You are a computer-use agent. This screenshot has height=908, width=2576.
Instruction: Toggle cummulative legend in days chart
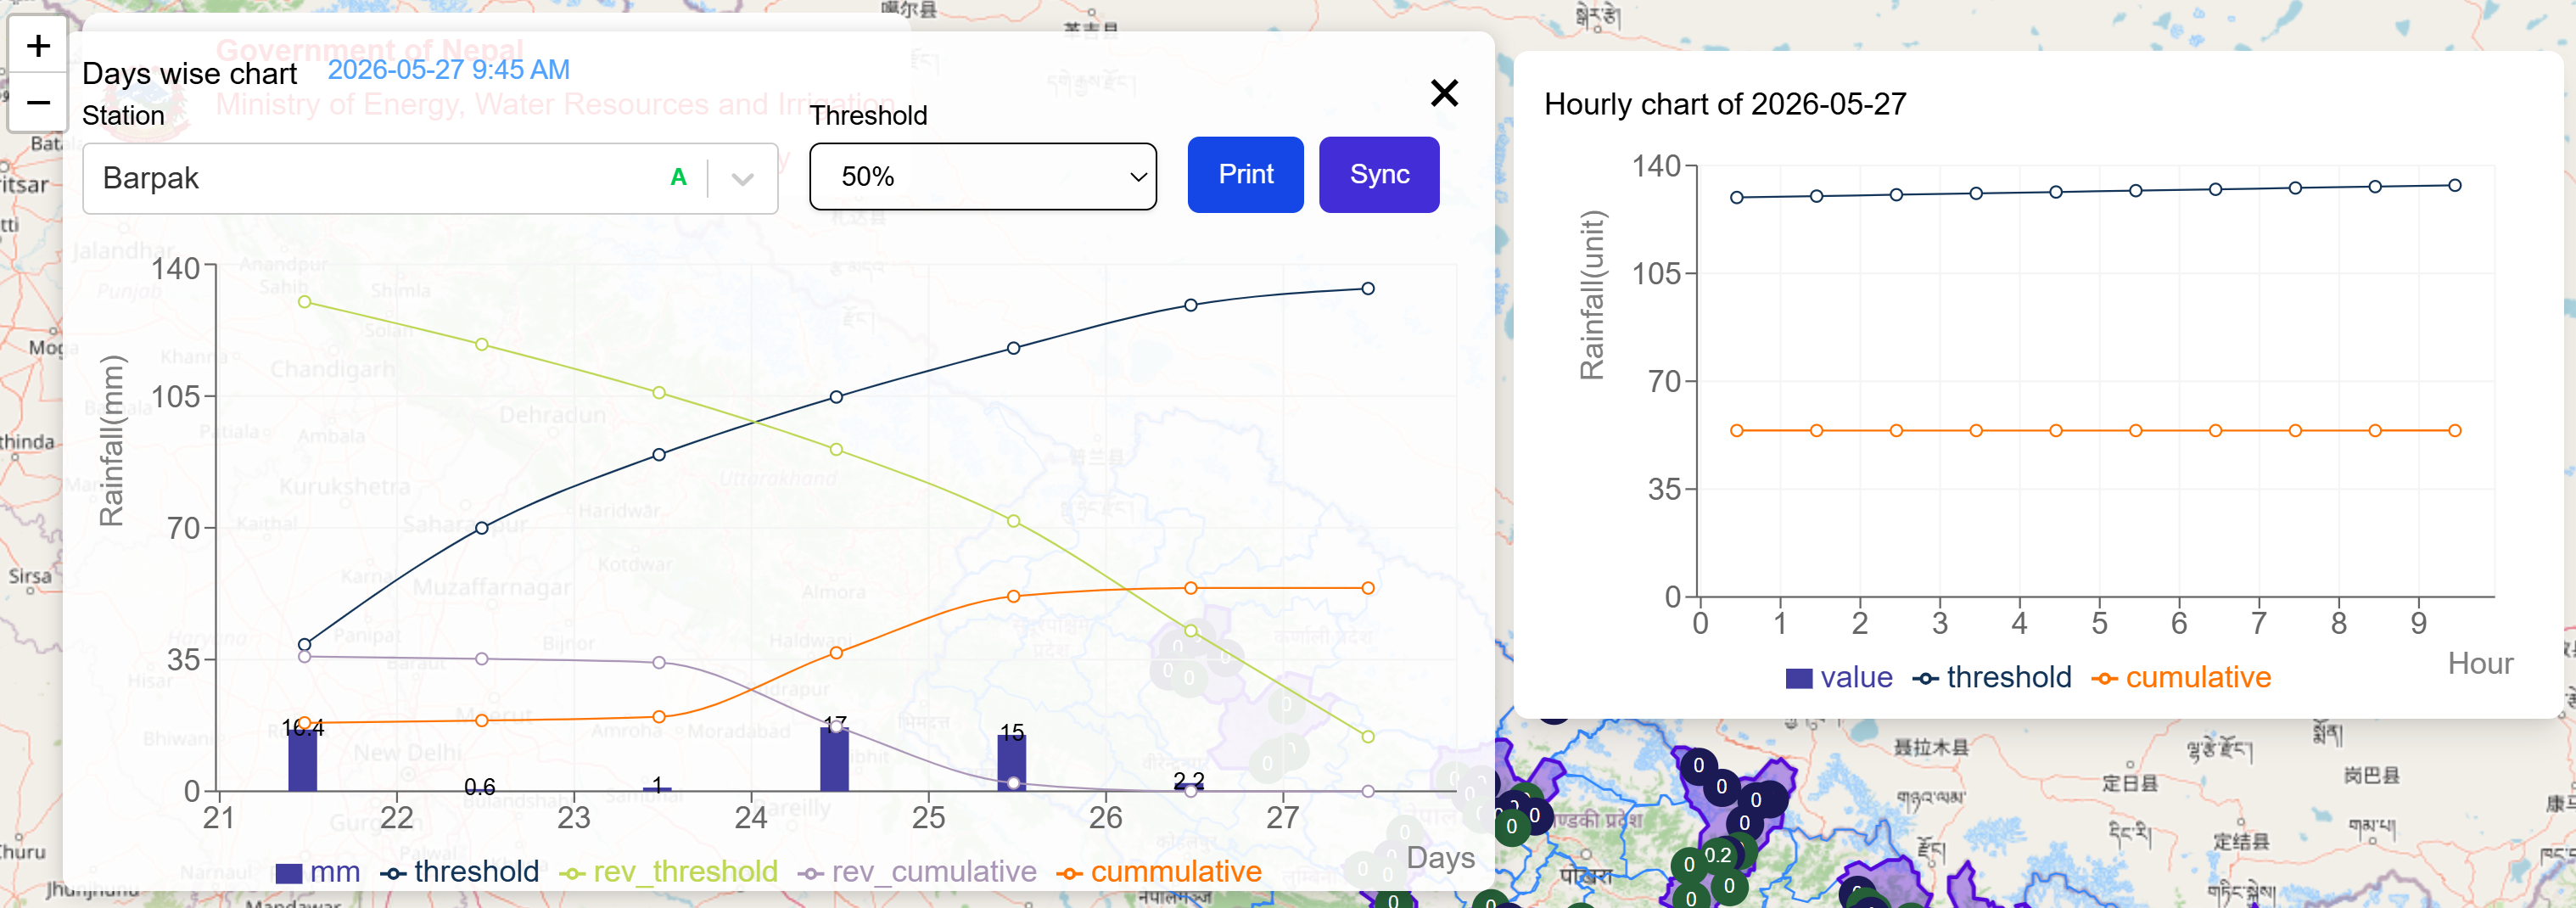(x=1160, y=872)
